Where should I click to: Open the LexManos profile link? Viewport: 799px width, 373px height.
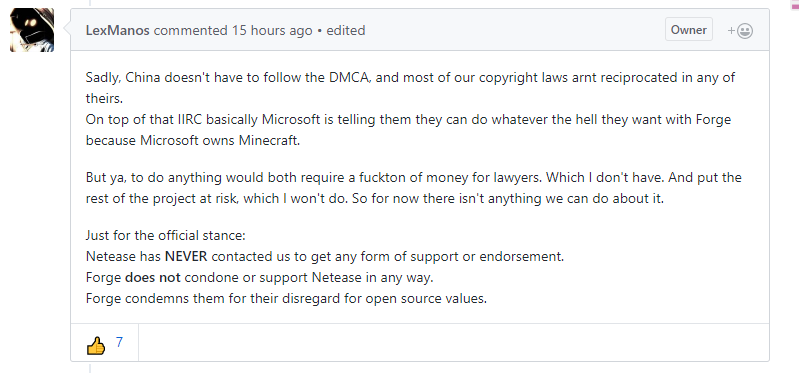point(118,31)
